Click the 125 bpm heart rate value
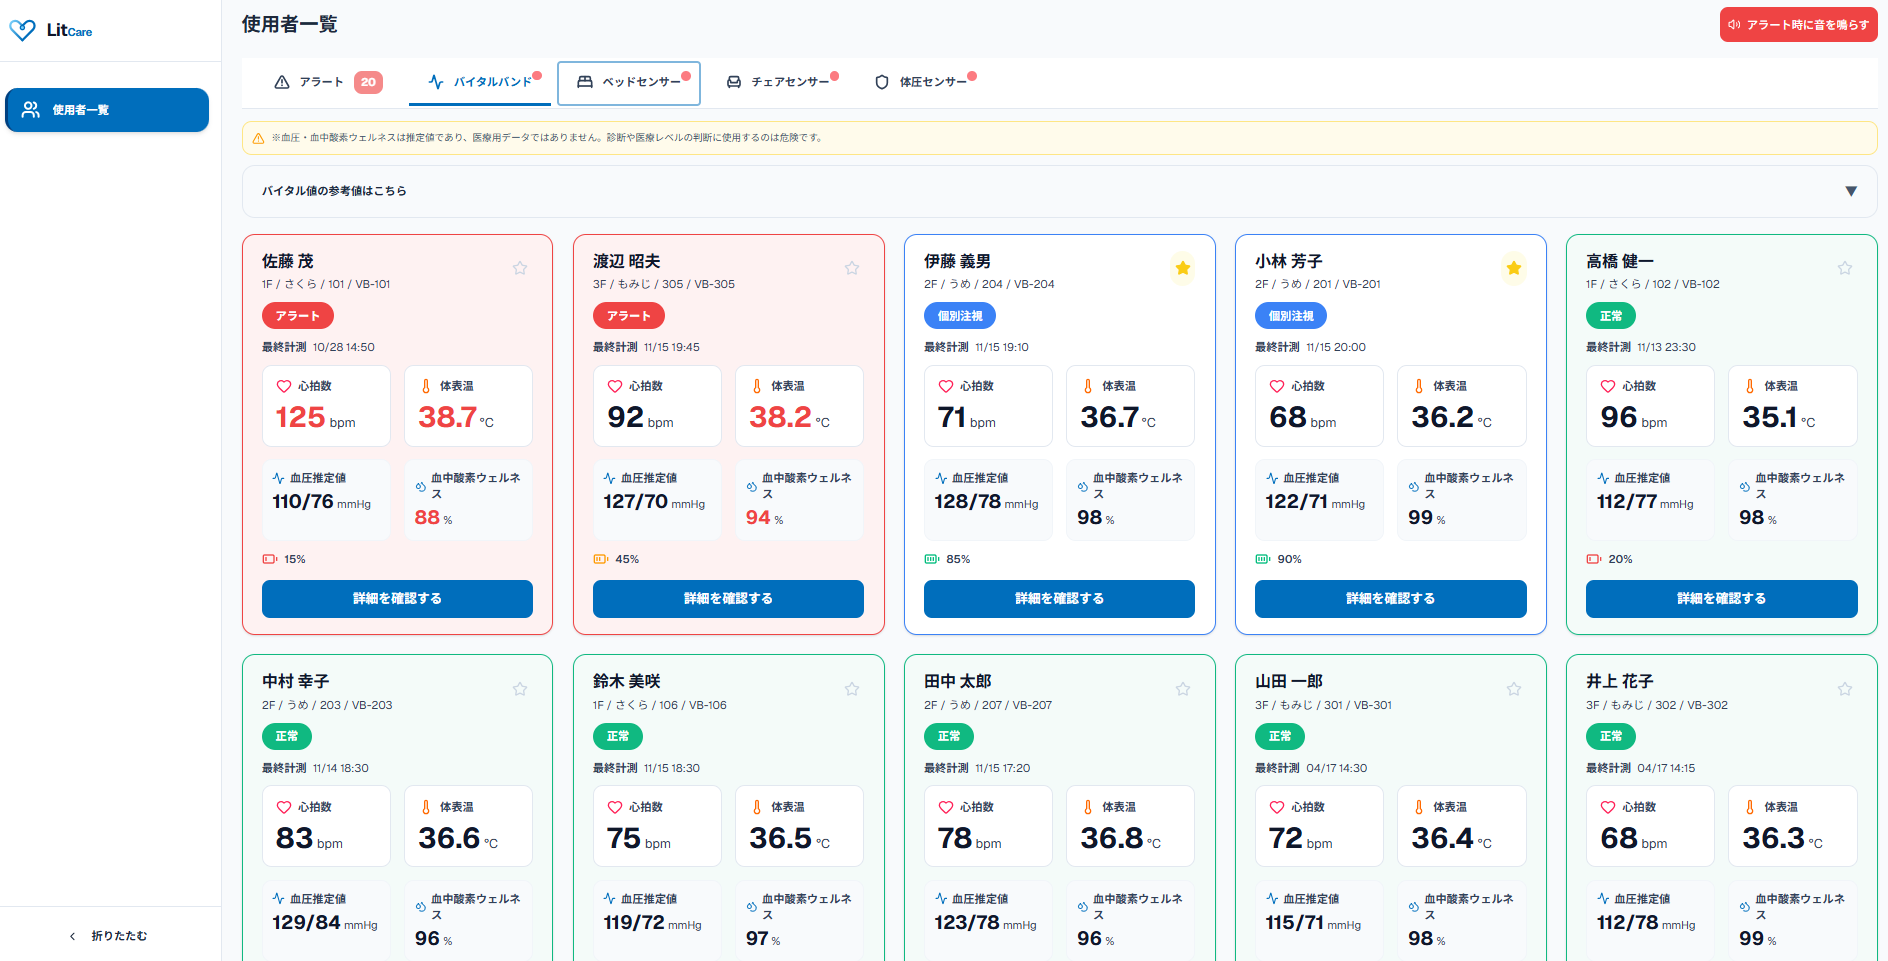The image size is (1888, 961). pyautogui.click(x=315, y=417)
